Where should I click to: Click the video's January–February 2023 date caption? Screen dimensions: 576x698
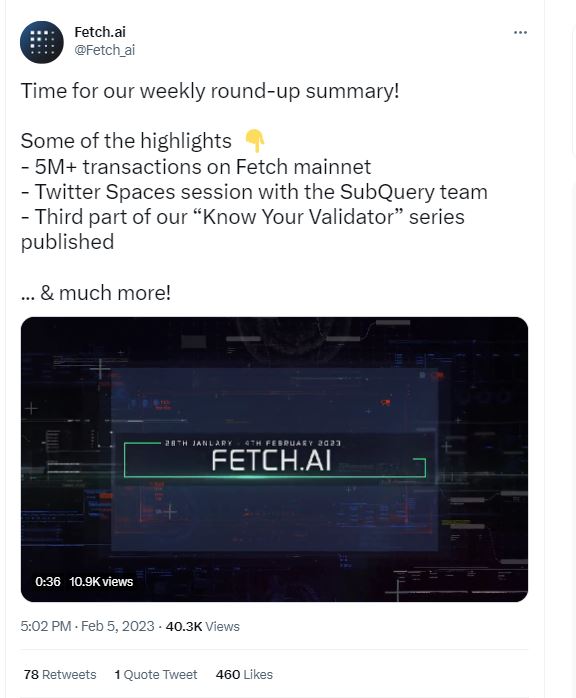coord(252,443)
